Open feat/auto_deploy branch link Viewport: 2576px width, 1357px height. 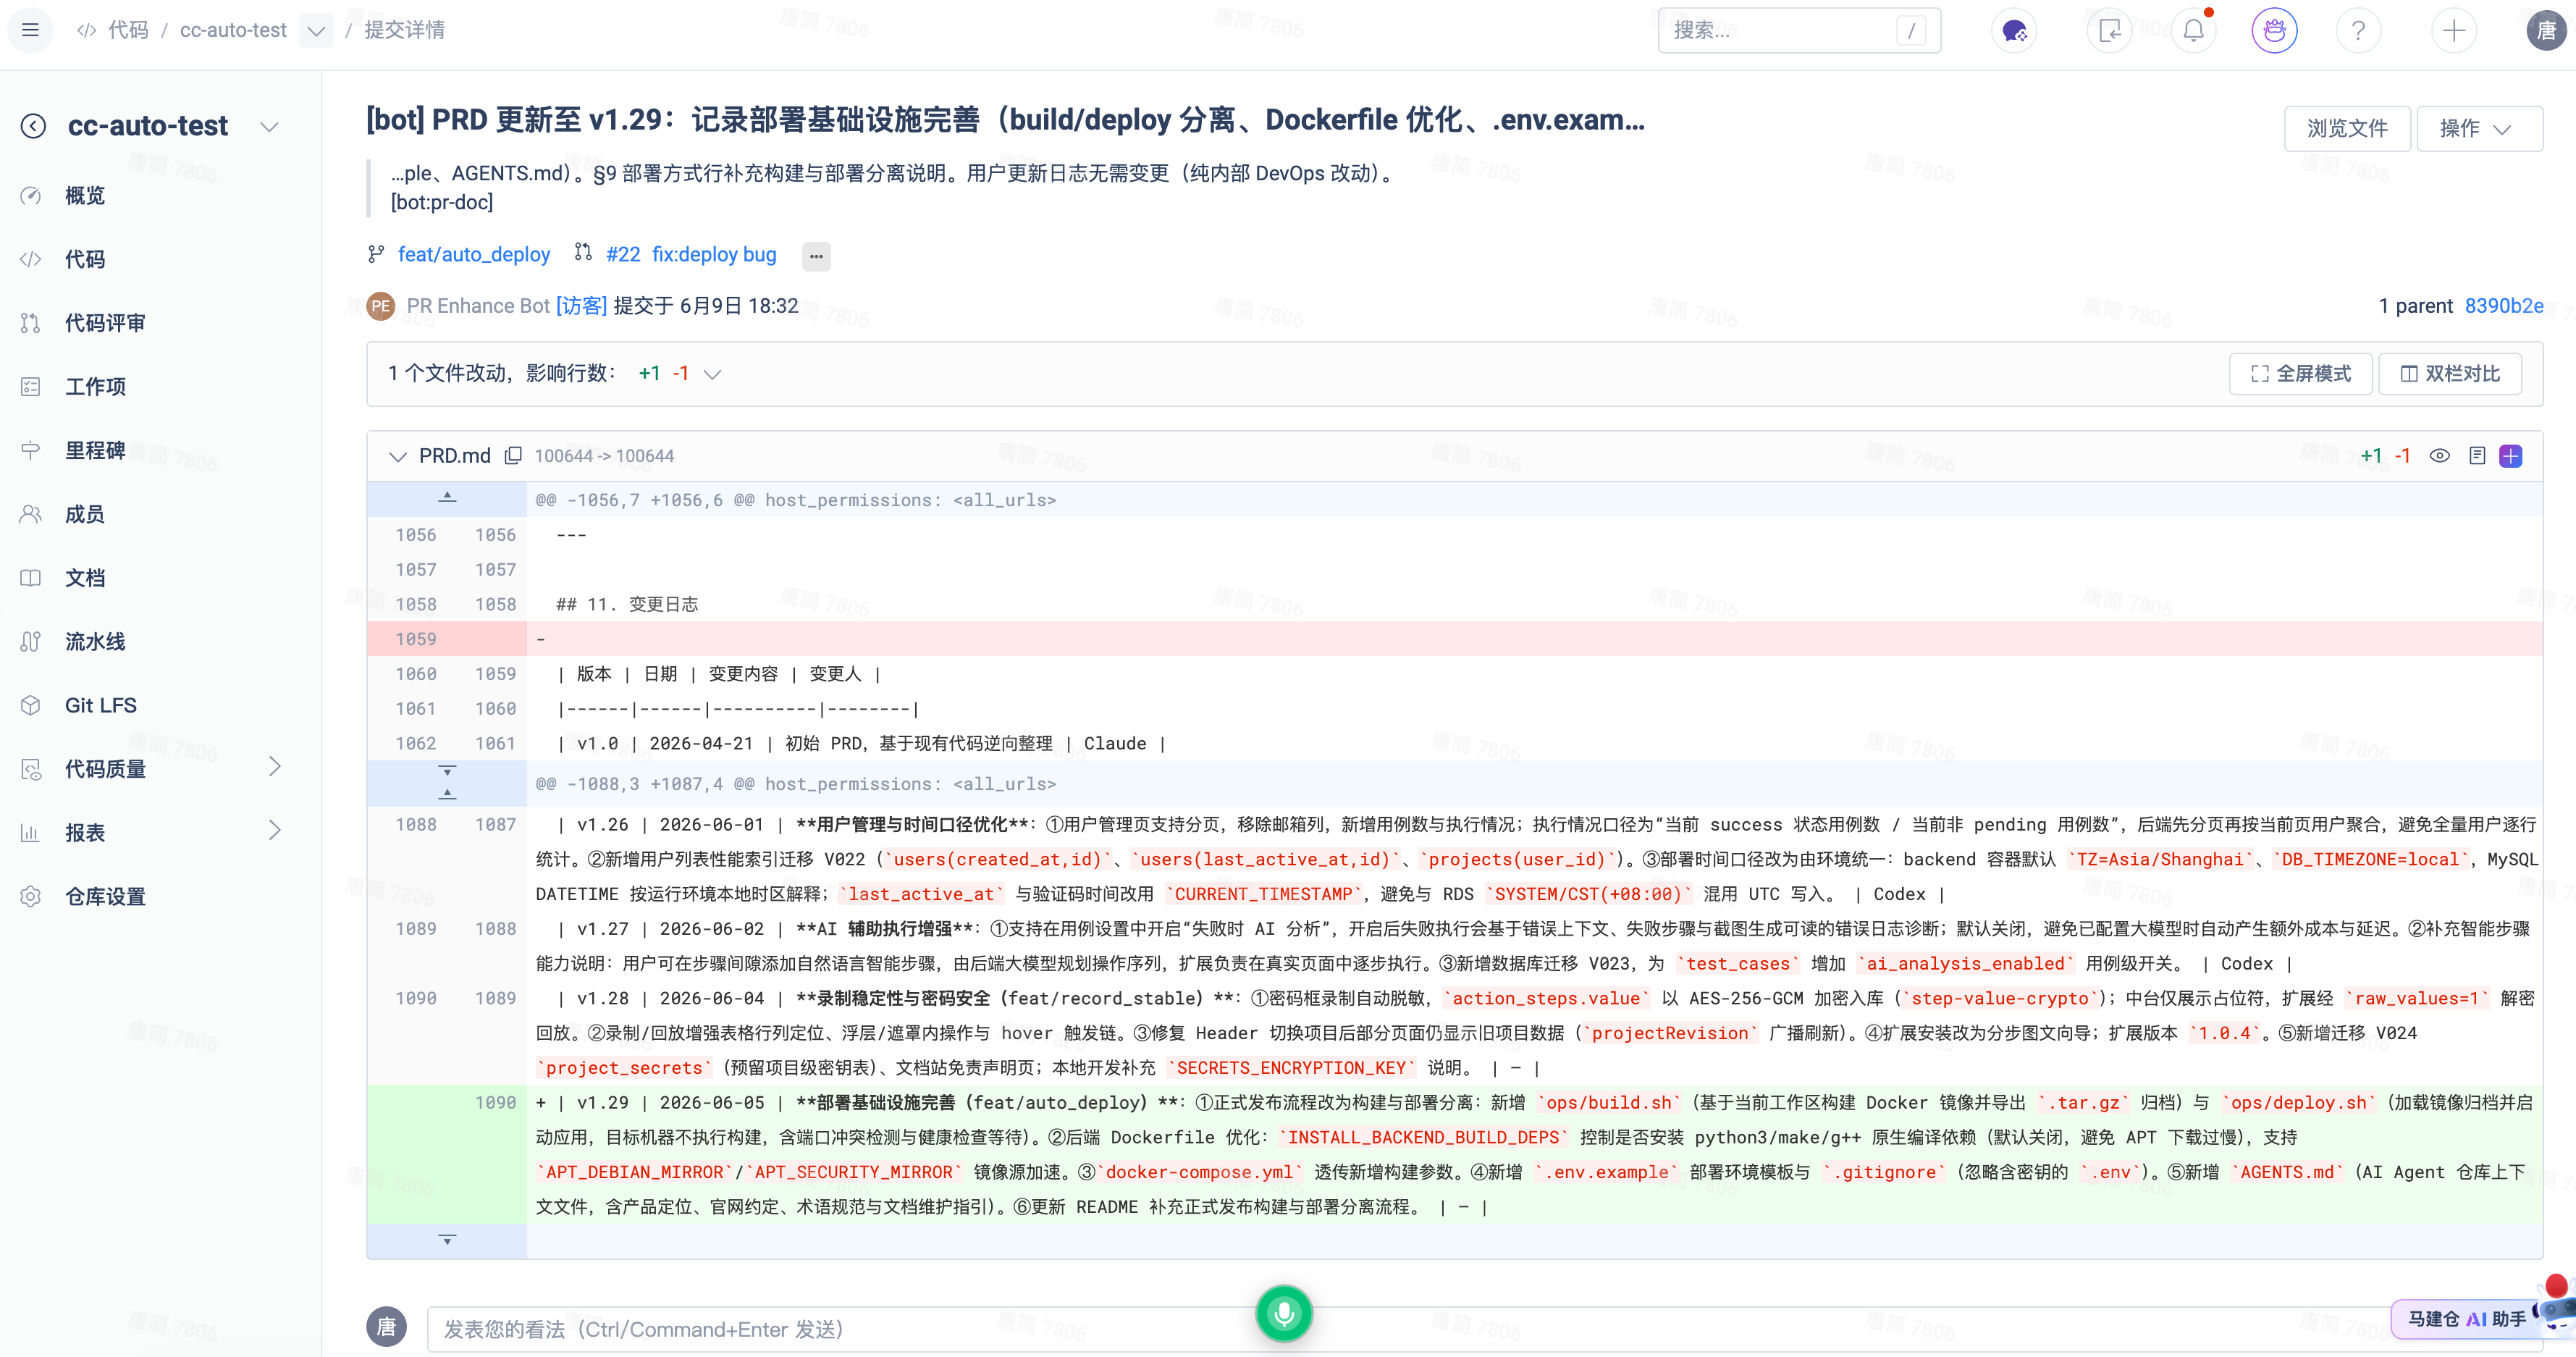[474, 255]
